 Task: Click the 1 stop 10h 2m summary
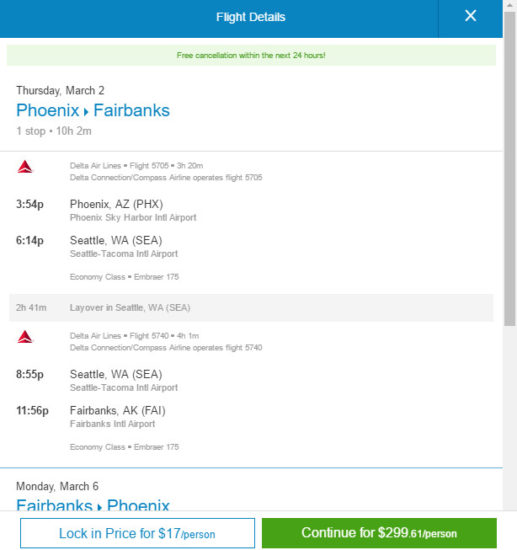(54, 131)
